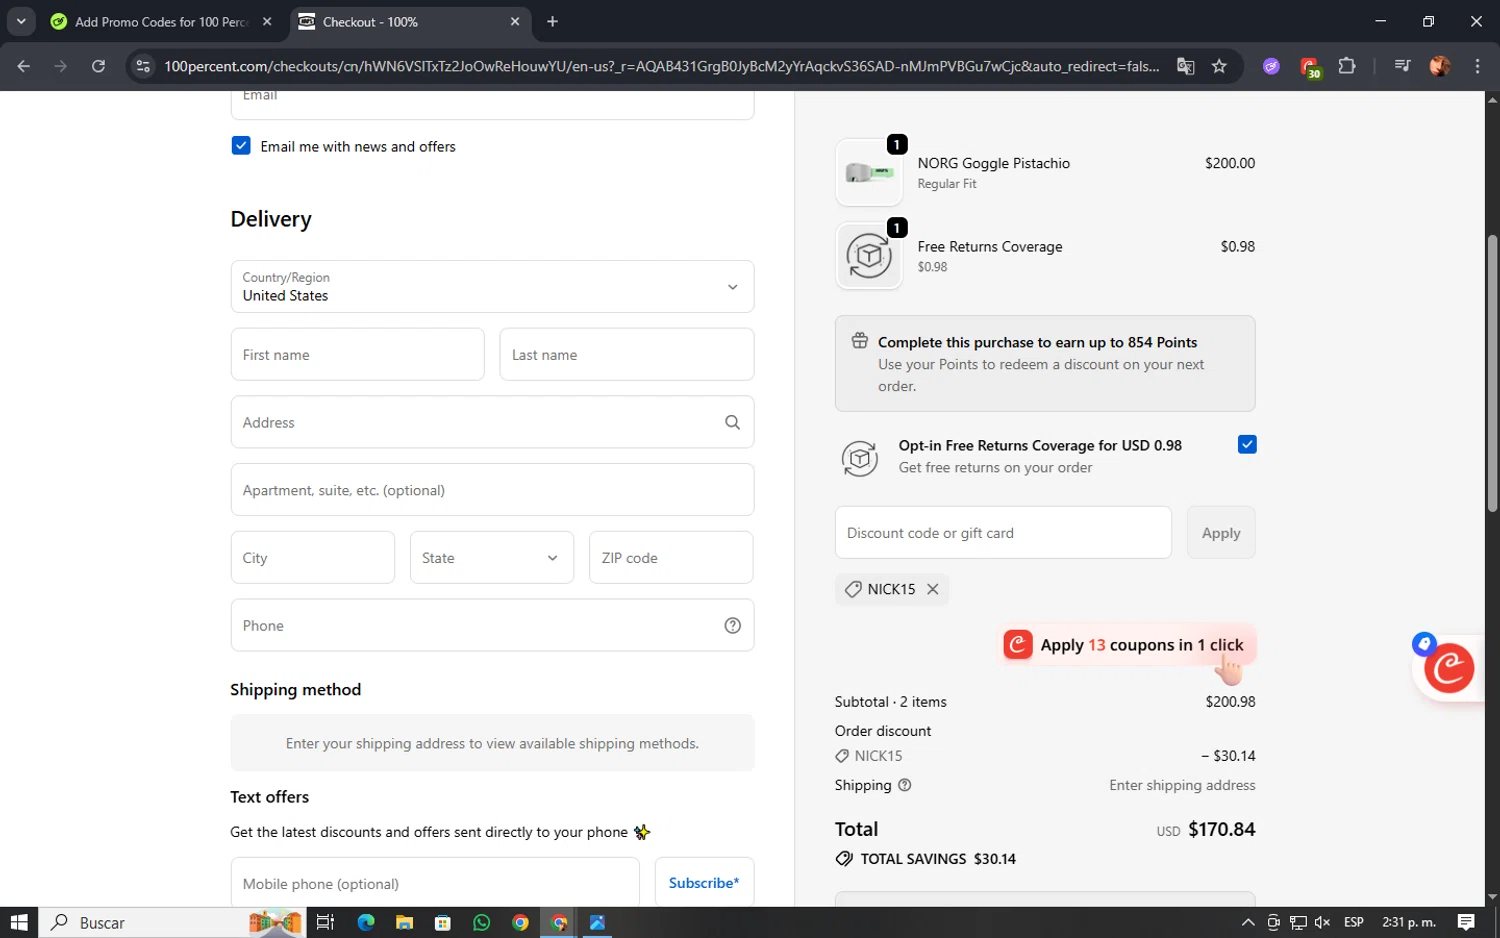
Task: Open Microsoft Store from the taskbar
Action: [x=442, y=922]
